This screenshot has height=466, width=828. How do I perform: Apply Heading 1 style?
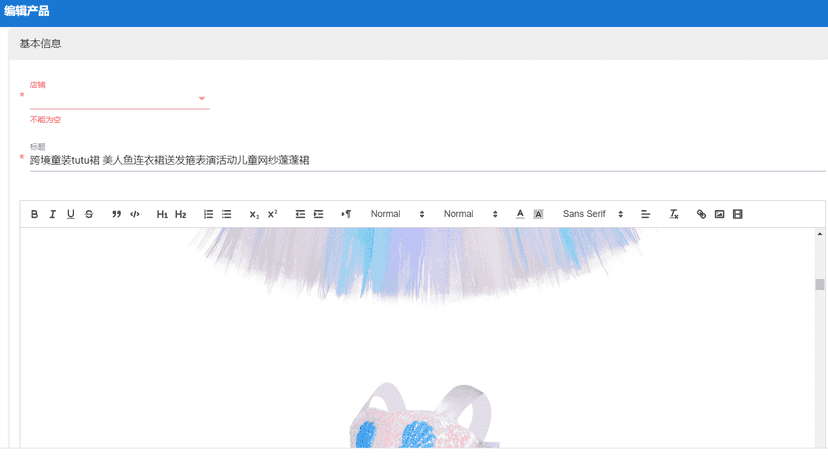click(x=162, y=214)
